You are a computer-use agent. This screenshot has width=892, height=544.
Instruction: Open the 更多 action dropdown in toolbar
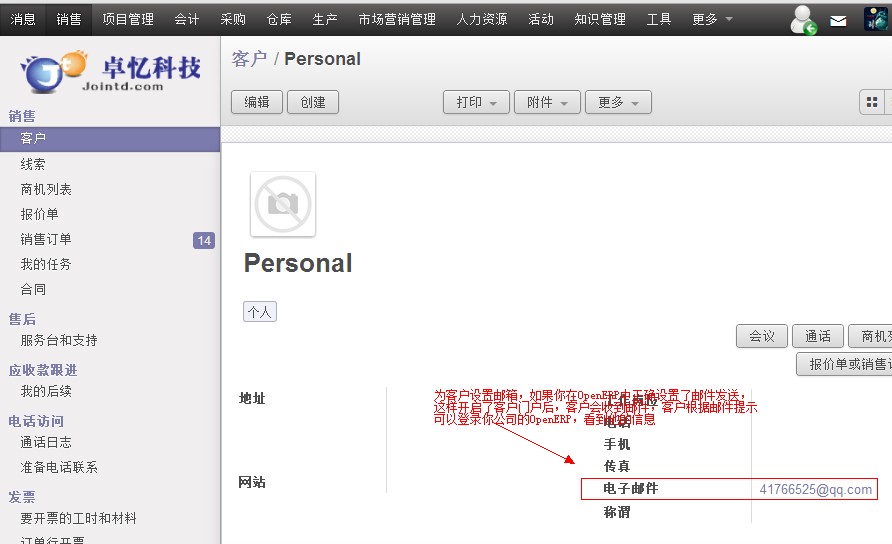(619, 102)
